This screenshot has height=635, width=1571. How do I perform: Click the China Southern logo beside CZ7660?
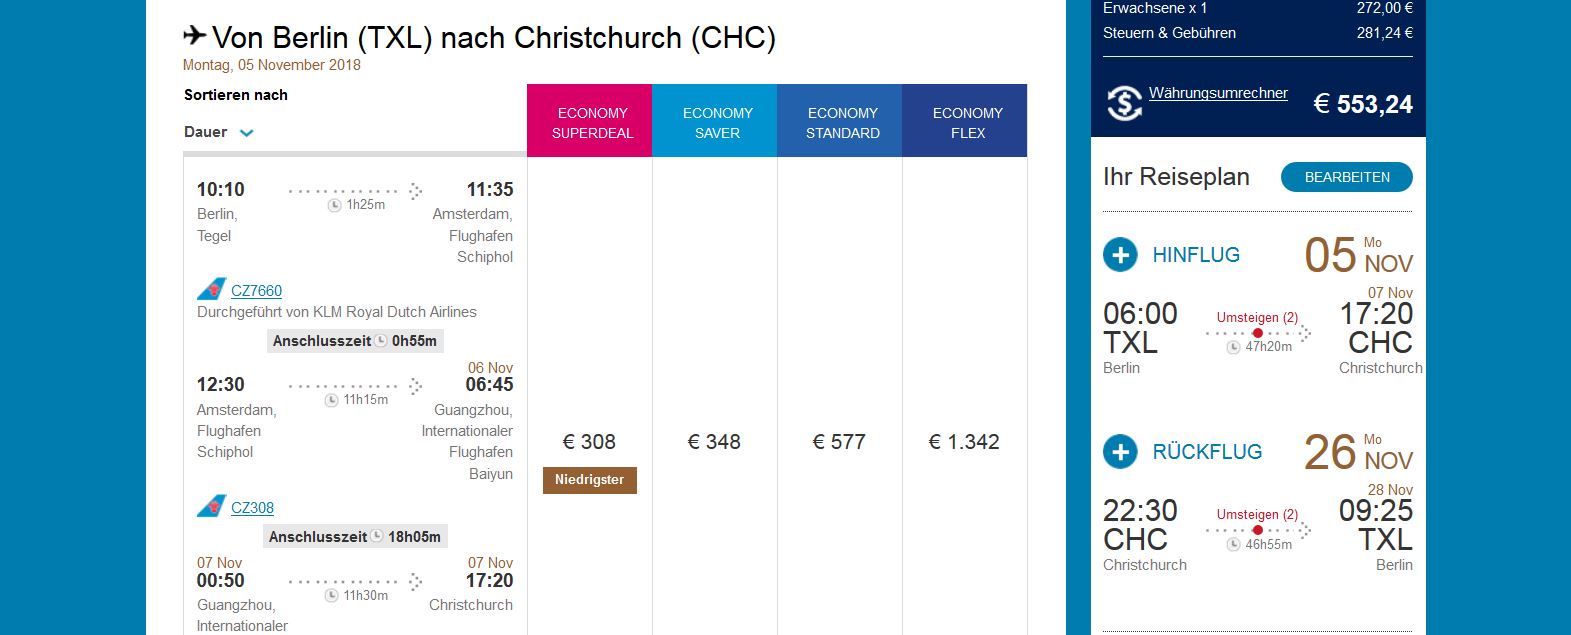click(211, 290)
